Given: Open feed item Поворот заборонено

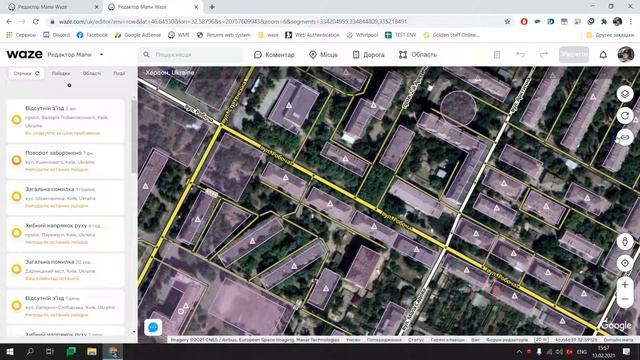Looking at the screenshot, I should tap(65, 161).
